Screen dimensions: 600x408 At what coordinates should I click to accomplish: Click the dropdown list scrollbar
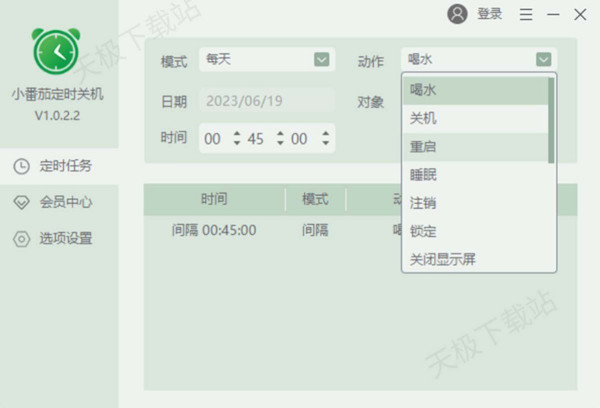tap(551, 120)
